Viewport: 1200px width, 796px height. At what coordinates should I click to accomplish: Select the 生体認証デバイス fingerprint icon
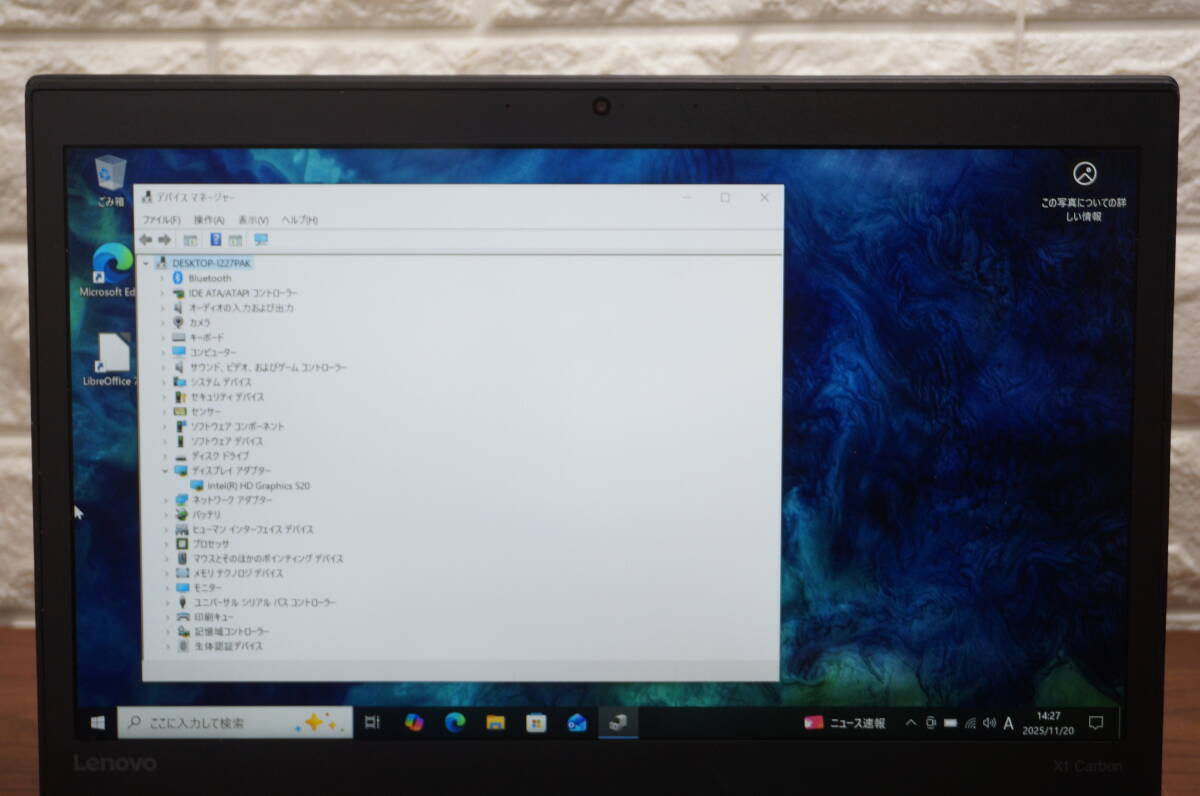click(x=183, y=646)
